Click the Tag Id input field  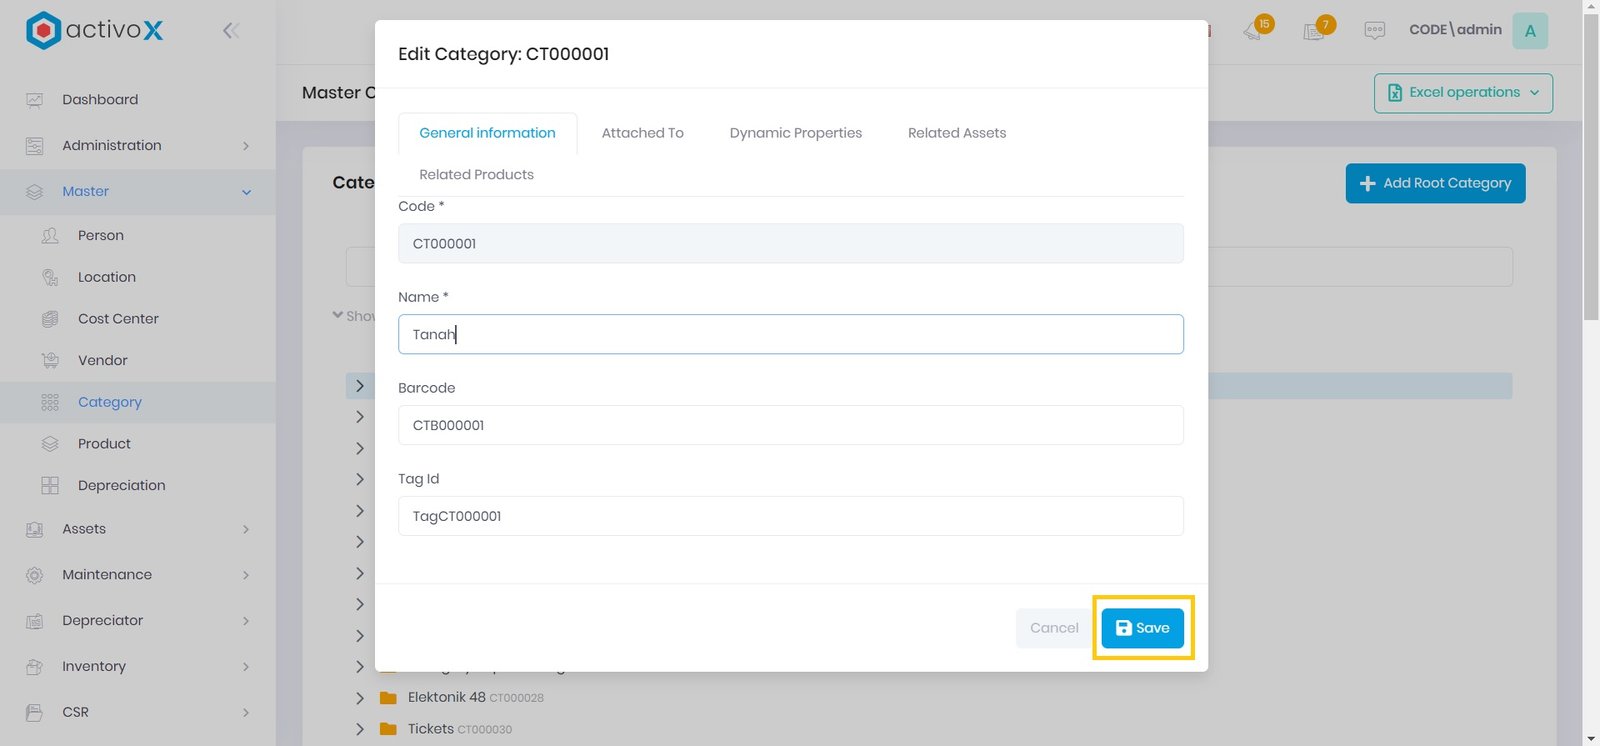point(790,516)
